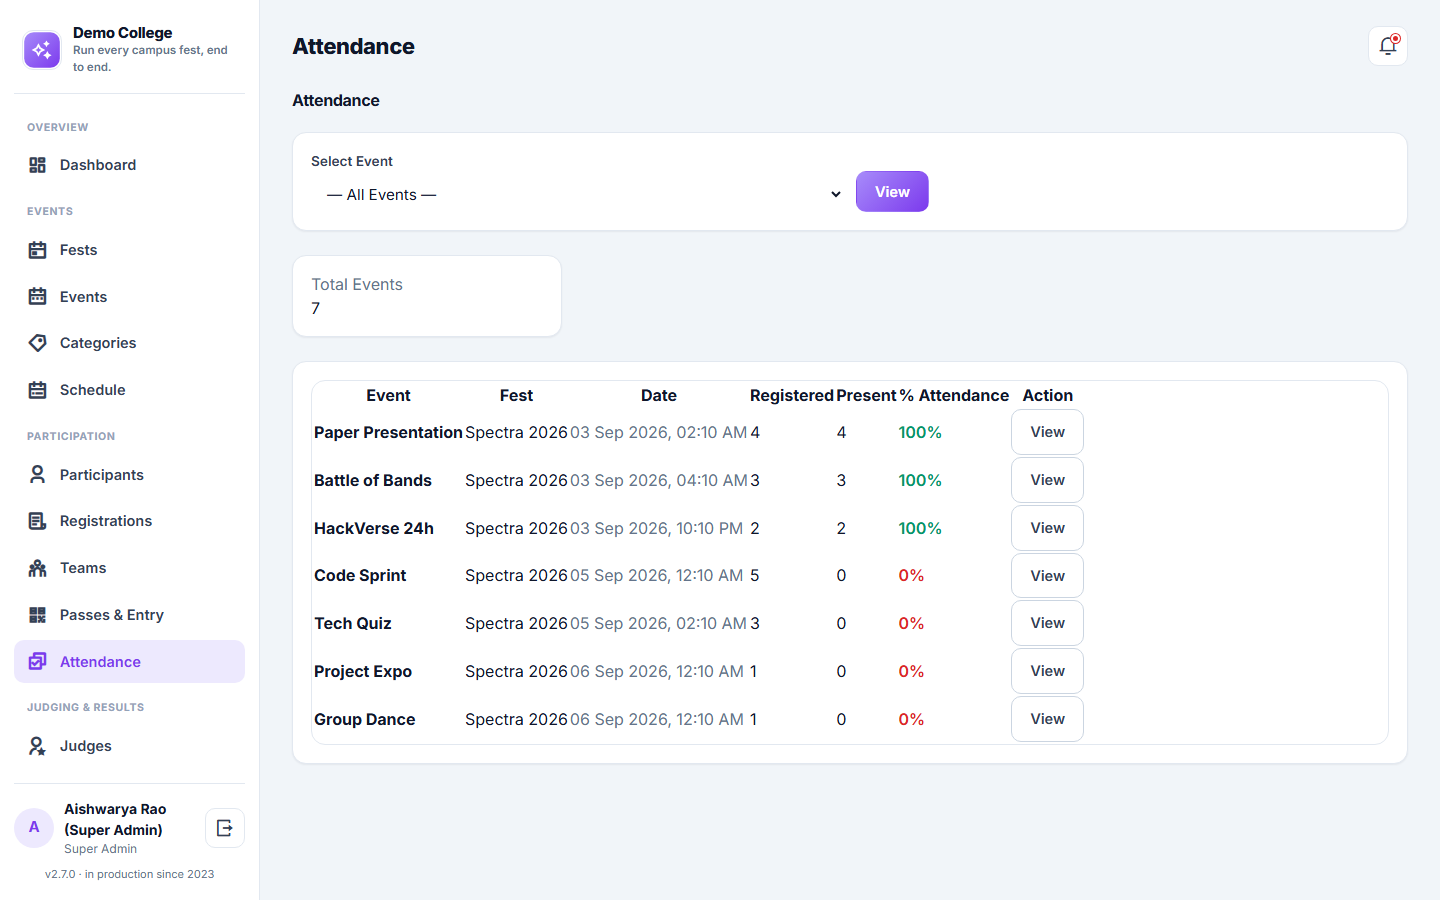Click the Passes & Entry QR icon

pyautogui.click(x=38, y=615)
